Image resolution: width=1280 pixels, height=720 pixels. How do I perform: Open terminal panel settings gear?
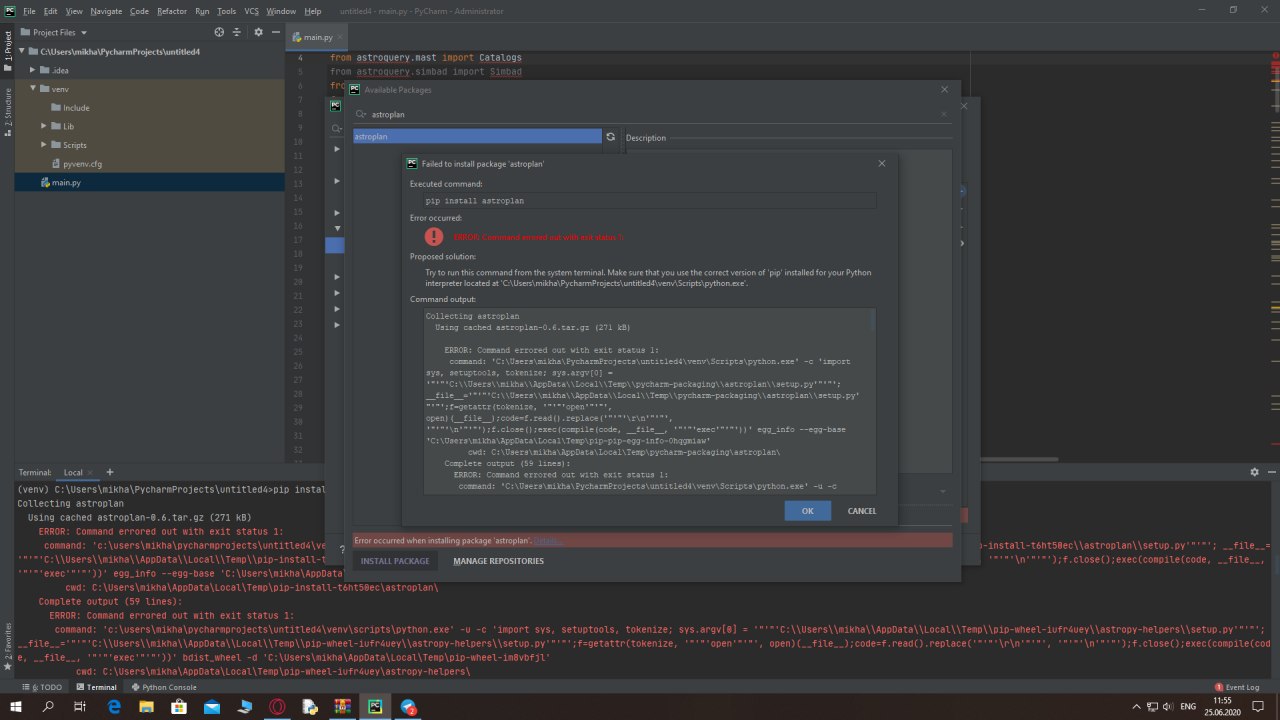(x=1254, y=472)
